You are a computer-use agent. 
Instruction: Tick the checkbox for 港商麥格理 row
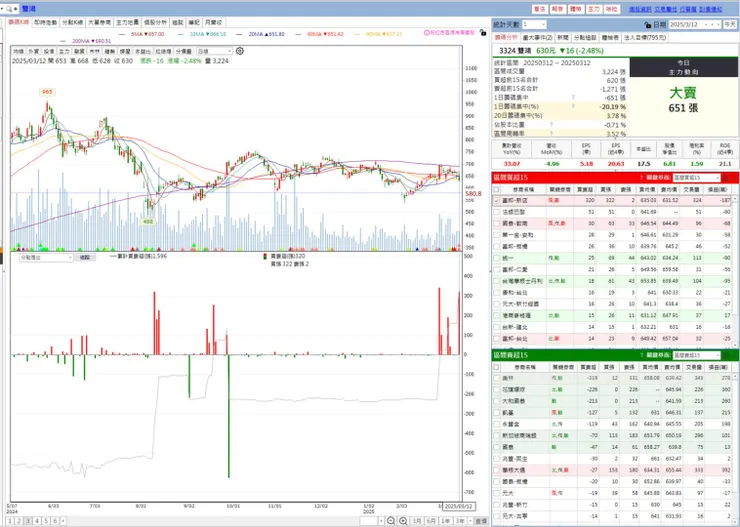pos(496,316)
